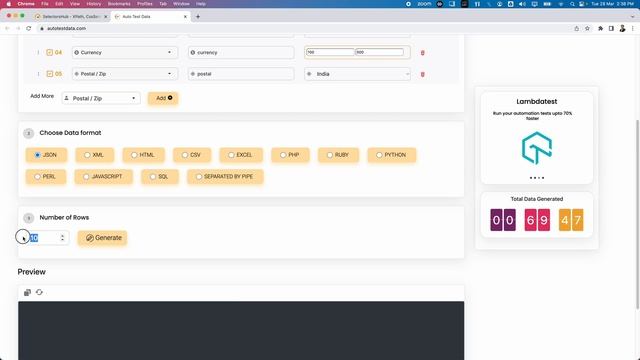The height and width of the screenshot is (360, 640).
Task: Toggle the checkbox for row 04
Action: [x=50, y=52]
